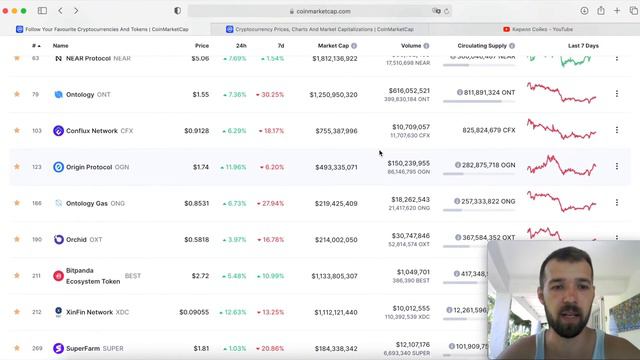Sort by 24h column header
The image size is (640, 360).
[x=241, y=46]
